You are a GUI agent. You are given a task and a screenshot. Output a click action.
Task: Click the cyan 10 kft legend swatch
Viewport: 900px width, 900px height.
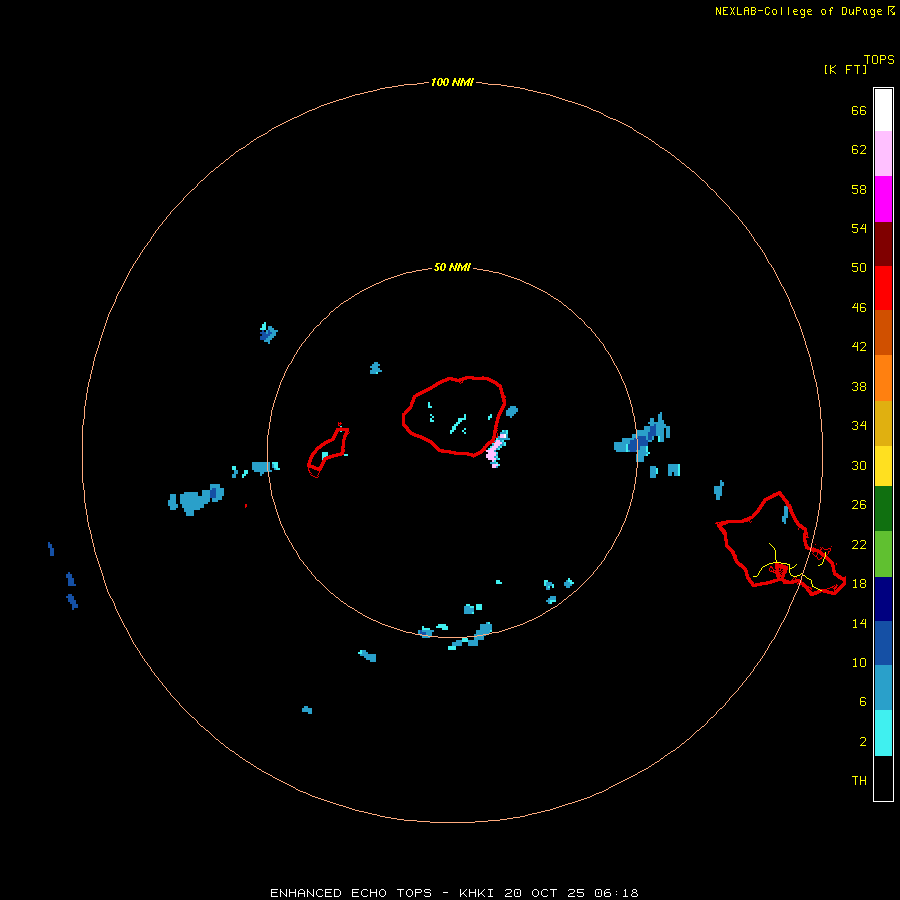883,732
